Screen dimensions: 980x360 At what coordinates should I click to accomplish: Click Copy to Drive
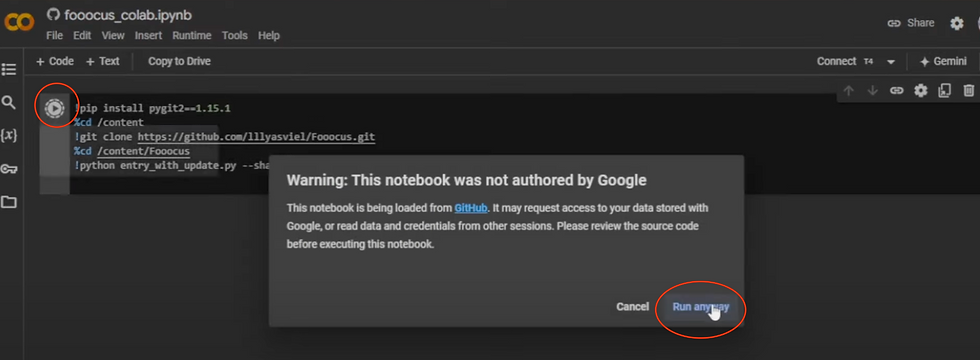click(179, 61)
